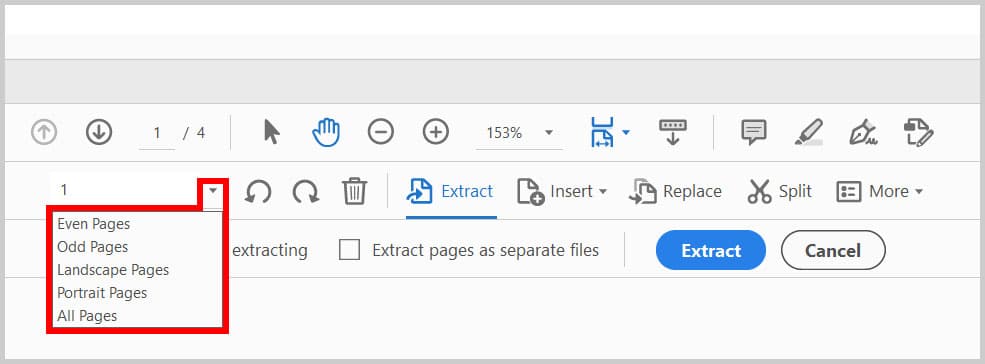Screen dimensions: 985x364
Task: Click the fit width page display icon
Action: point(602,133)
